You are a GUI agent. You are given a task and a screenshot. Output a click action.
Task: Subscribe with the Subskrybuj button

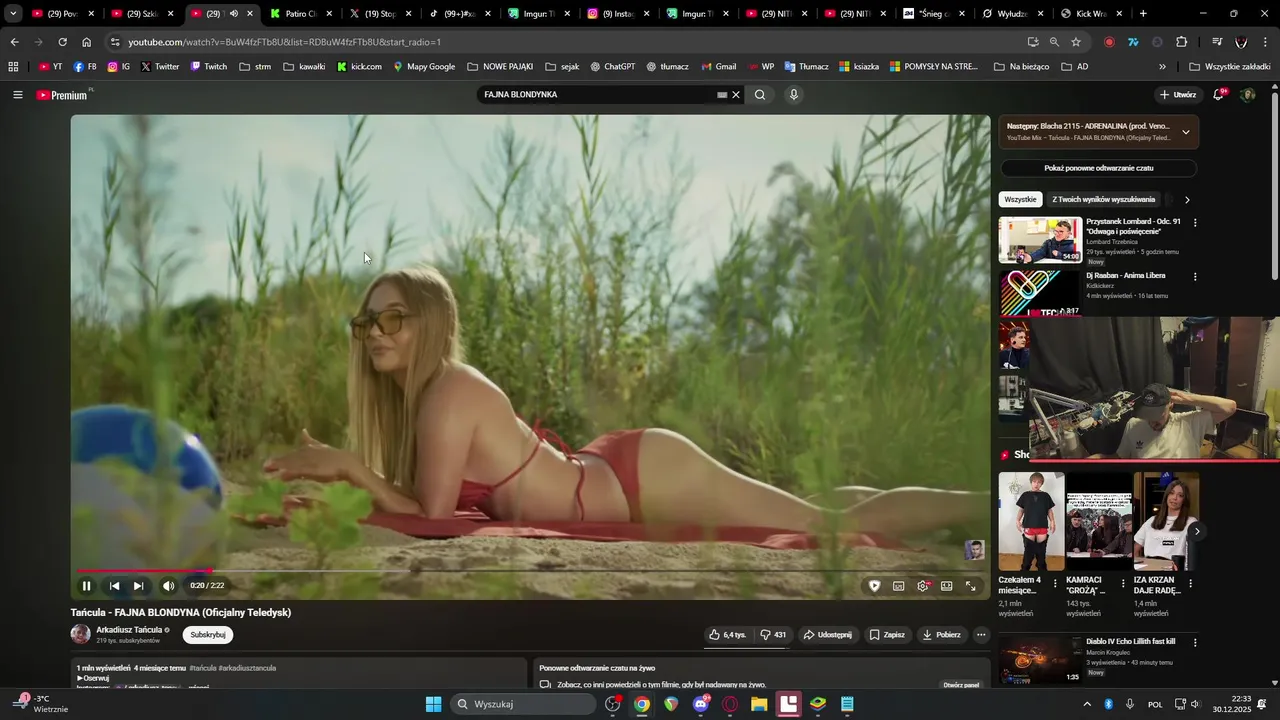click(x=208, y=635)
